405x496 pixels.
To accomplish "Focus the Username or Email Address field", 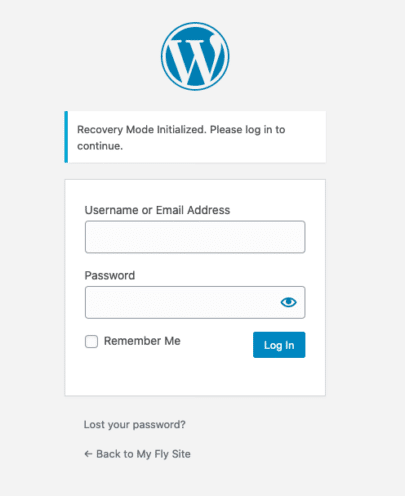I will click(x=195, y=237).
